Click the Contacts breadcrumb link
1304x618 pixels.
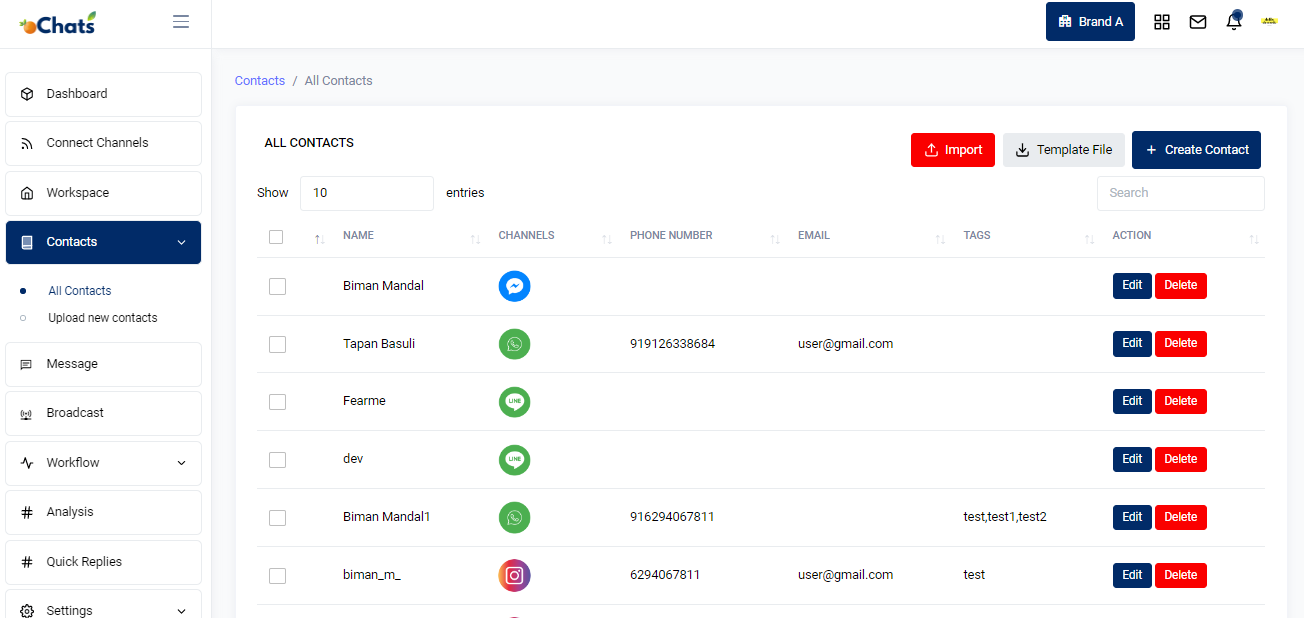click(260, 81)
